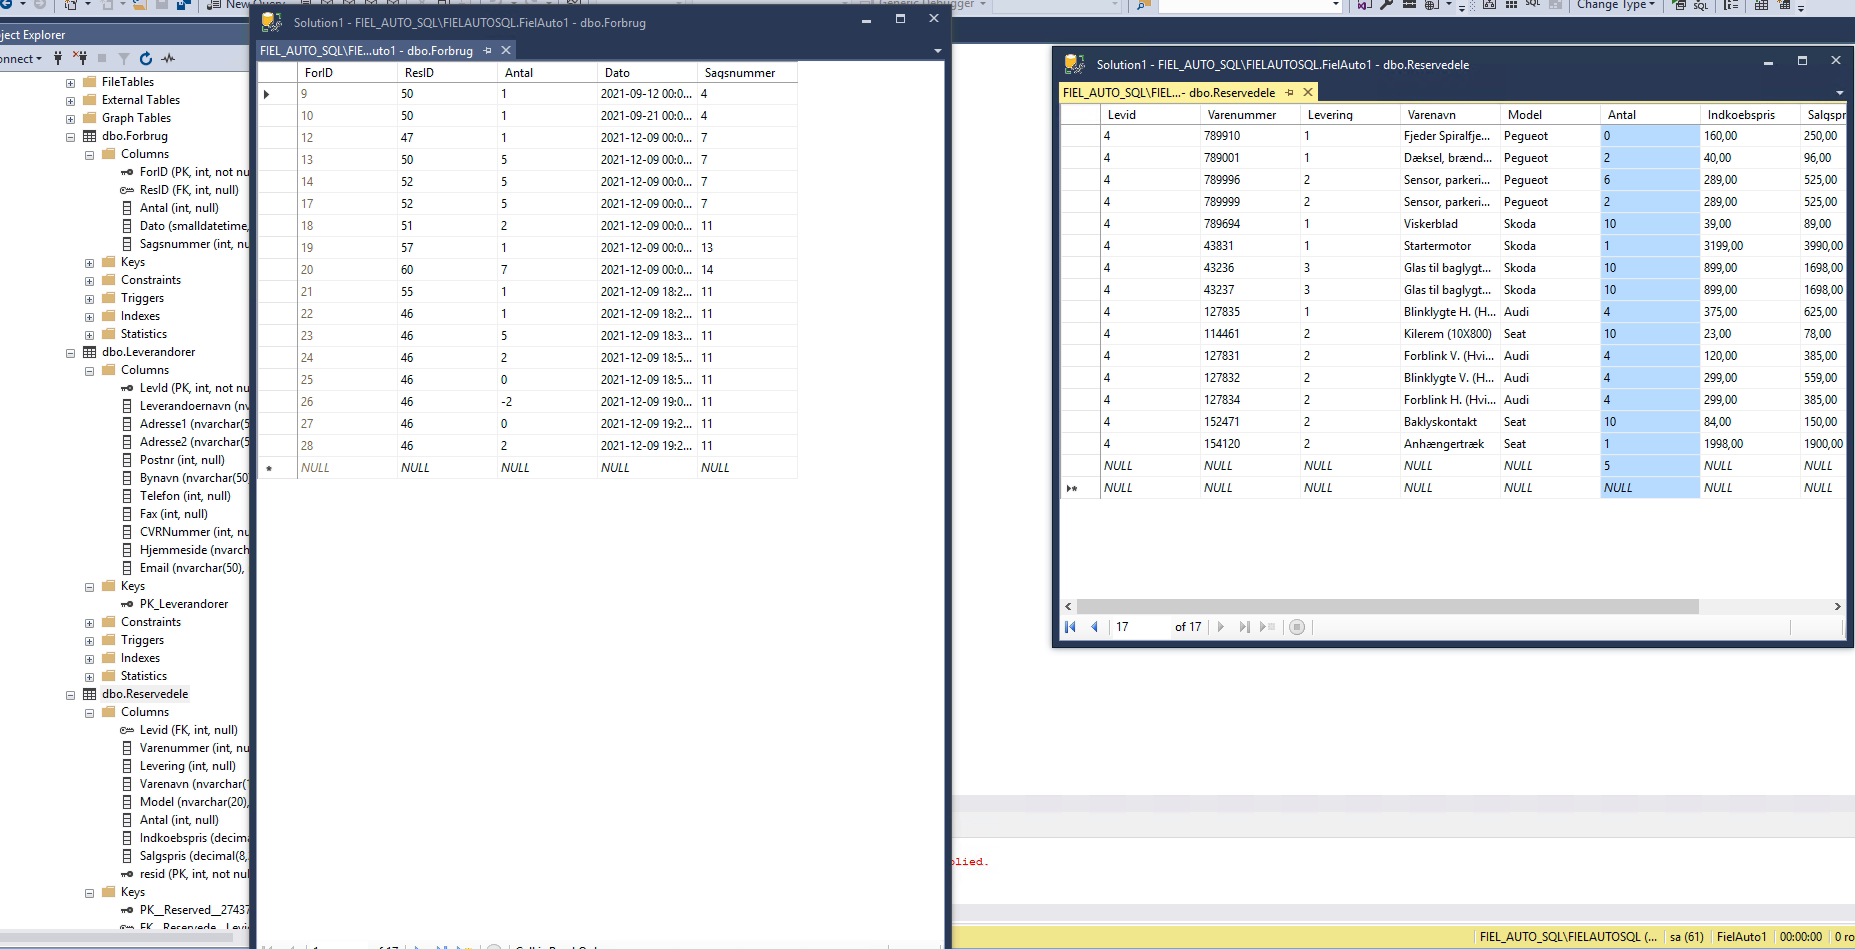Click the FielAuto1 database name in status bar
This screenshot has height=949, width=1855.
tap(1741, 937)
